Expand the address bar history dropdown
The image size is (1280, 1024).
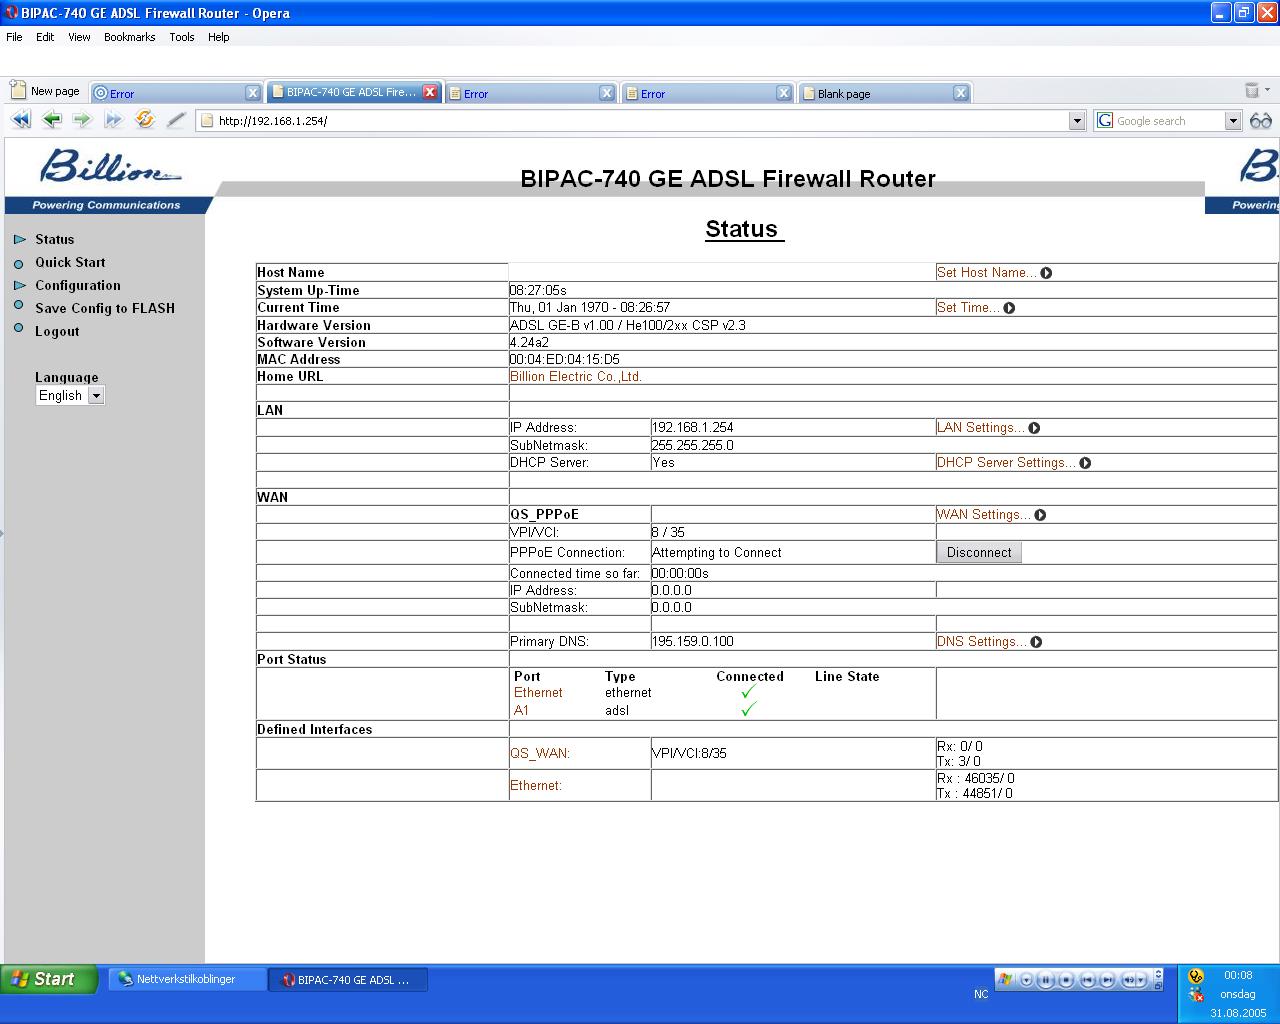pyautogui.click(x=1077, y=121)
